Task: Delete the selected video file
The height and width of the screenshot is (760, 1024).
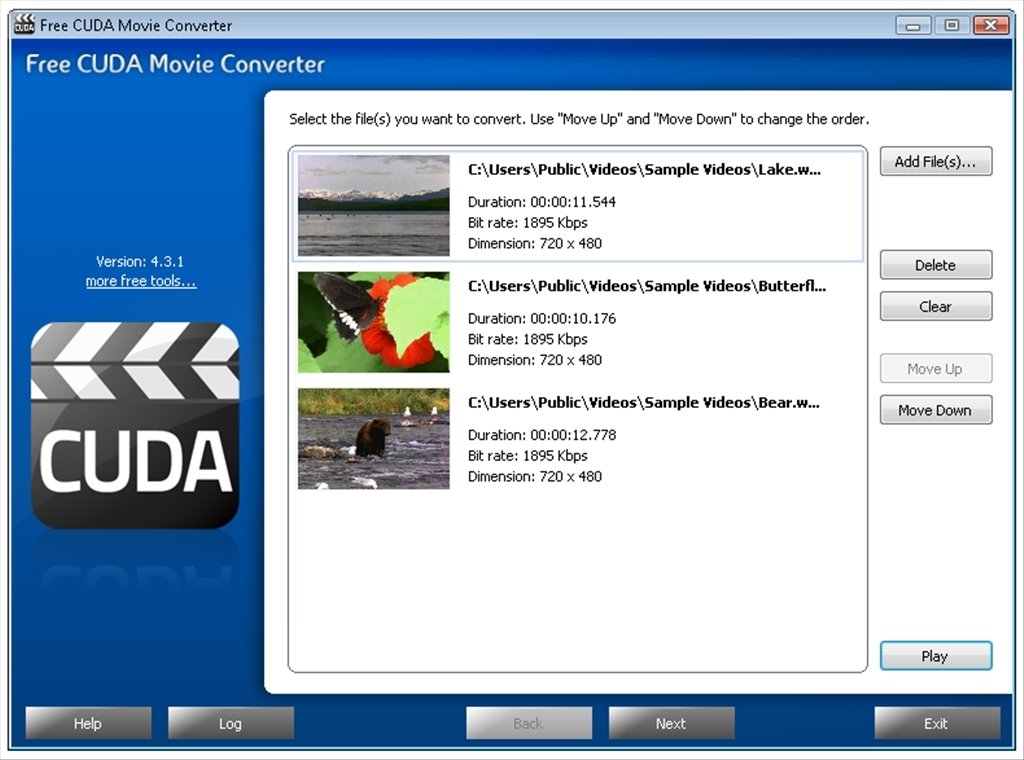Action: coord(936,265)
